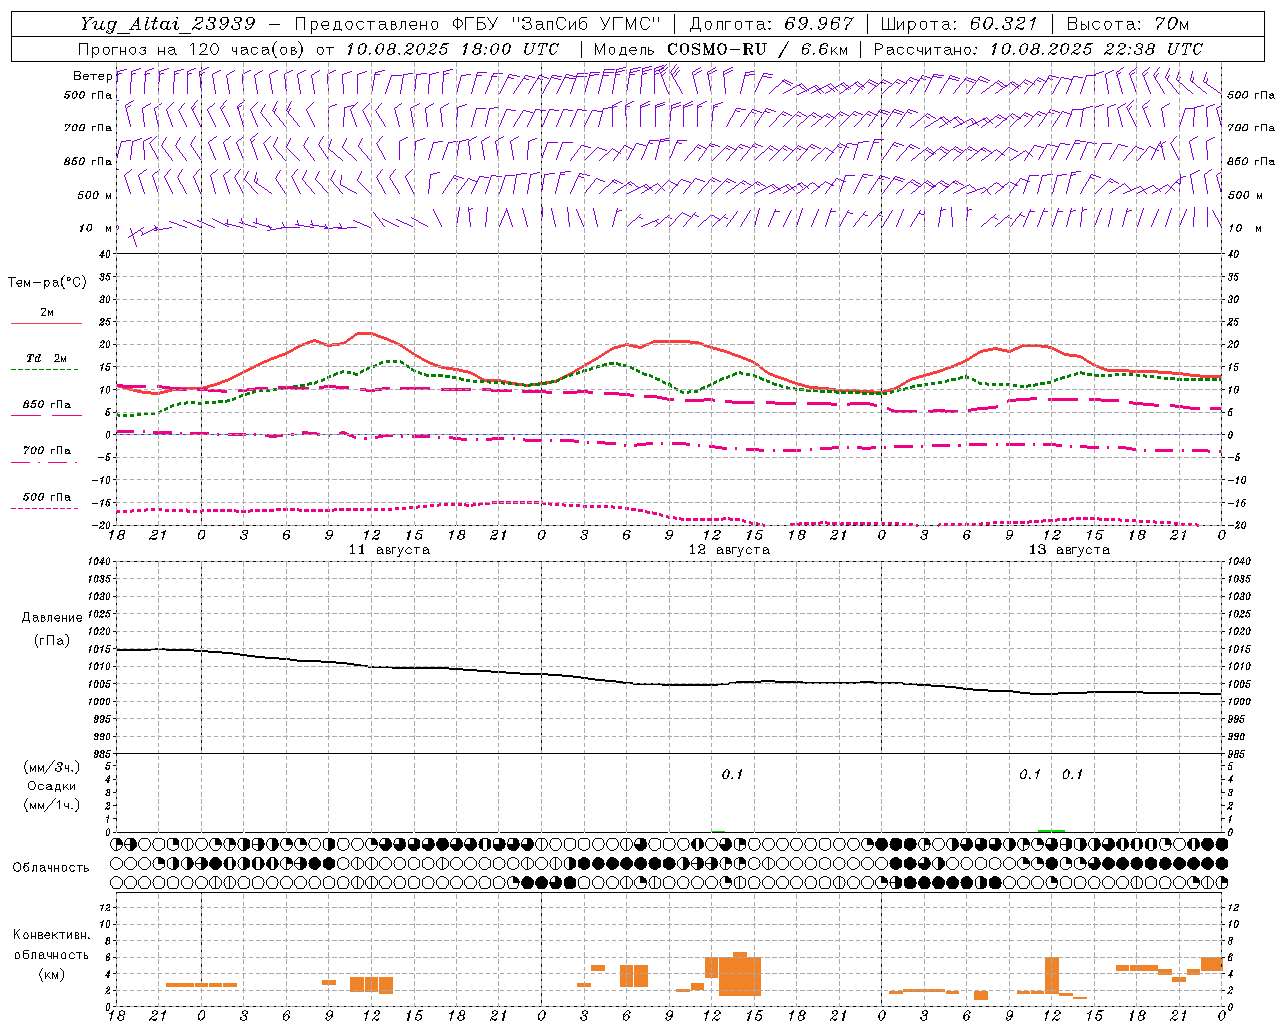This screenshot has width=1280, height=1024.
Task: Click the 500 м wind level label on the left
Action: pos(96,195)
